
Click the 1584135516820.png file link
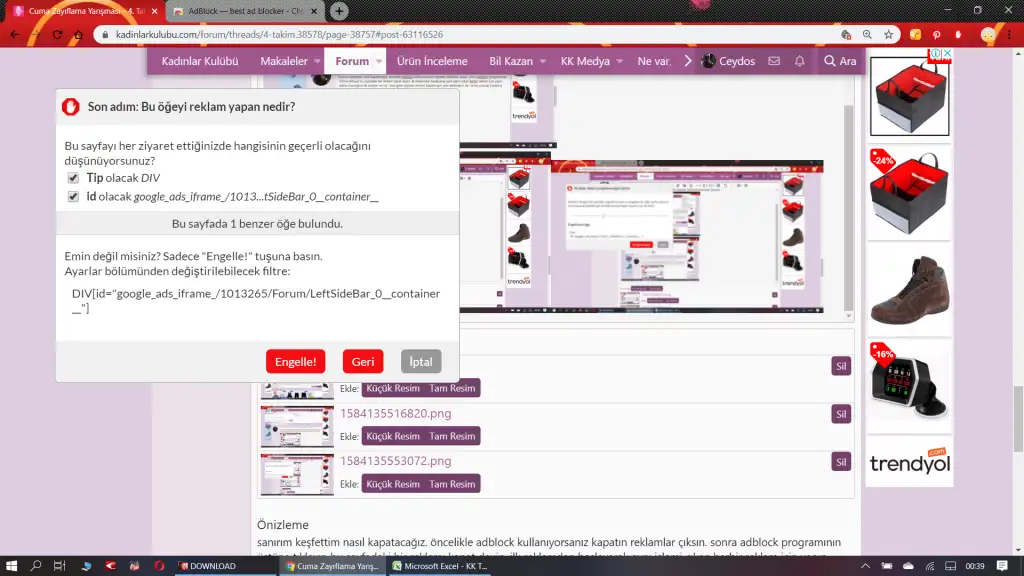[395, 413]
